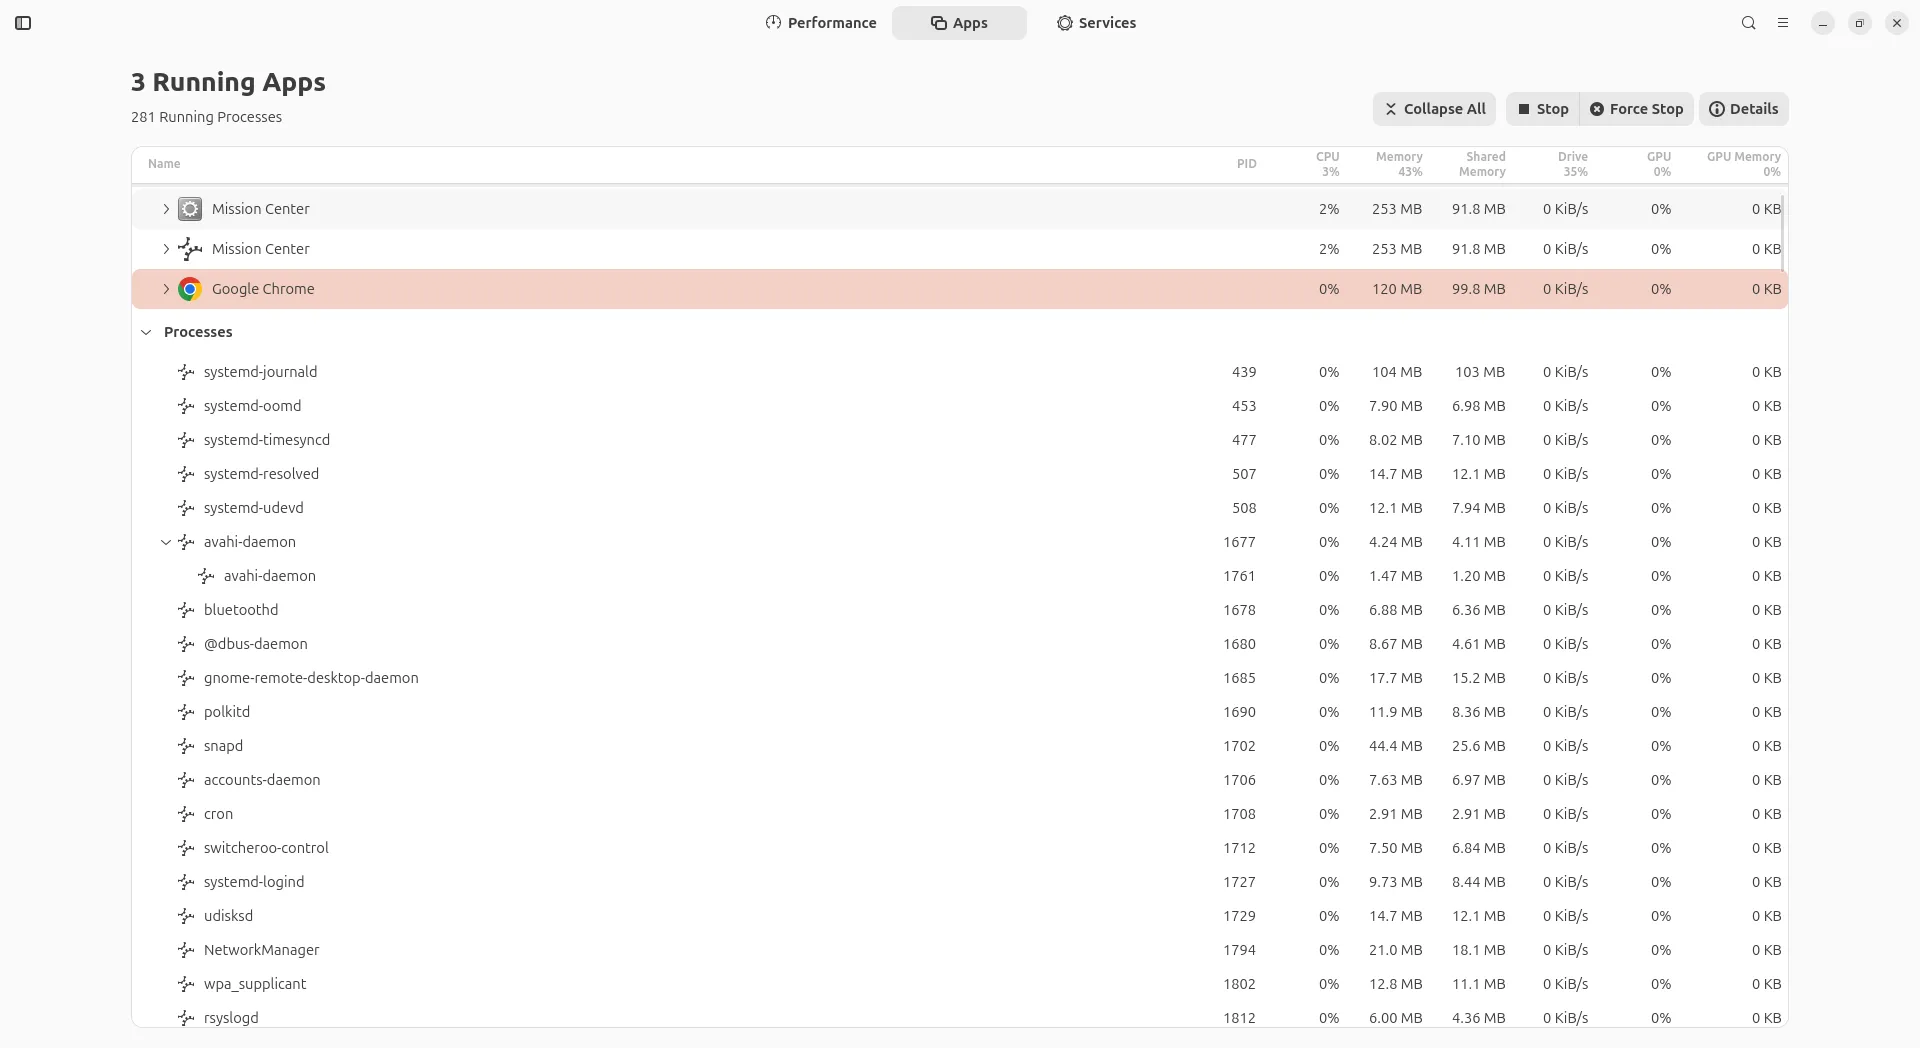The height and width of the screenshot is (1048, 1920).
Task: Switch to the Performance tab
Action: [821, 23]
